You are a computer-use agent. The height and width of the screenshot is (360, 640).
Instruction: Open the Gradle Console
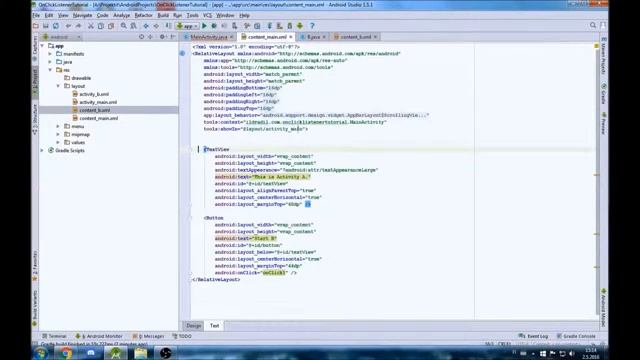point(576,336)
